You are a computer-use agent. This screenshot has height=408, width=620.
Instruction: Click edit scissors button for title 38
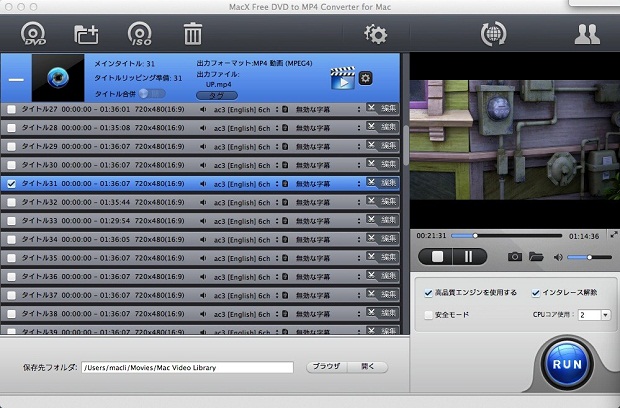[382, 313]
